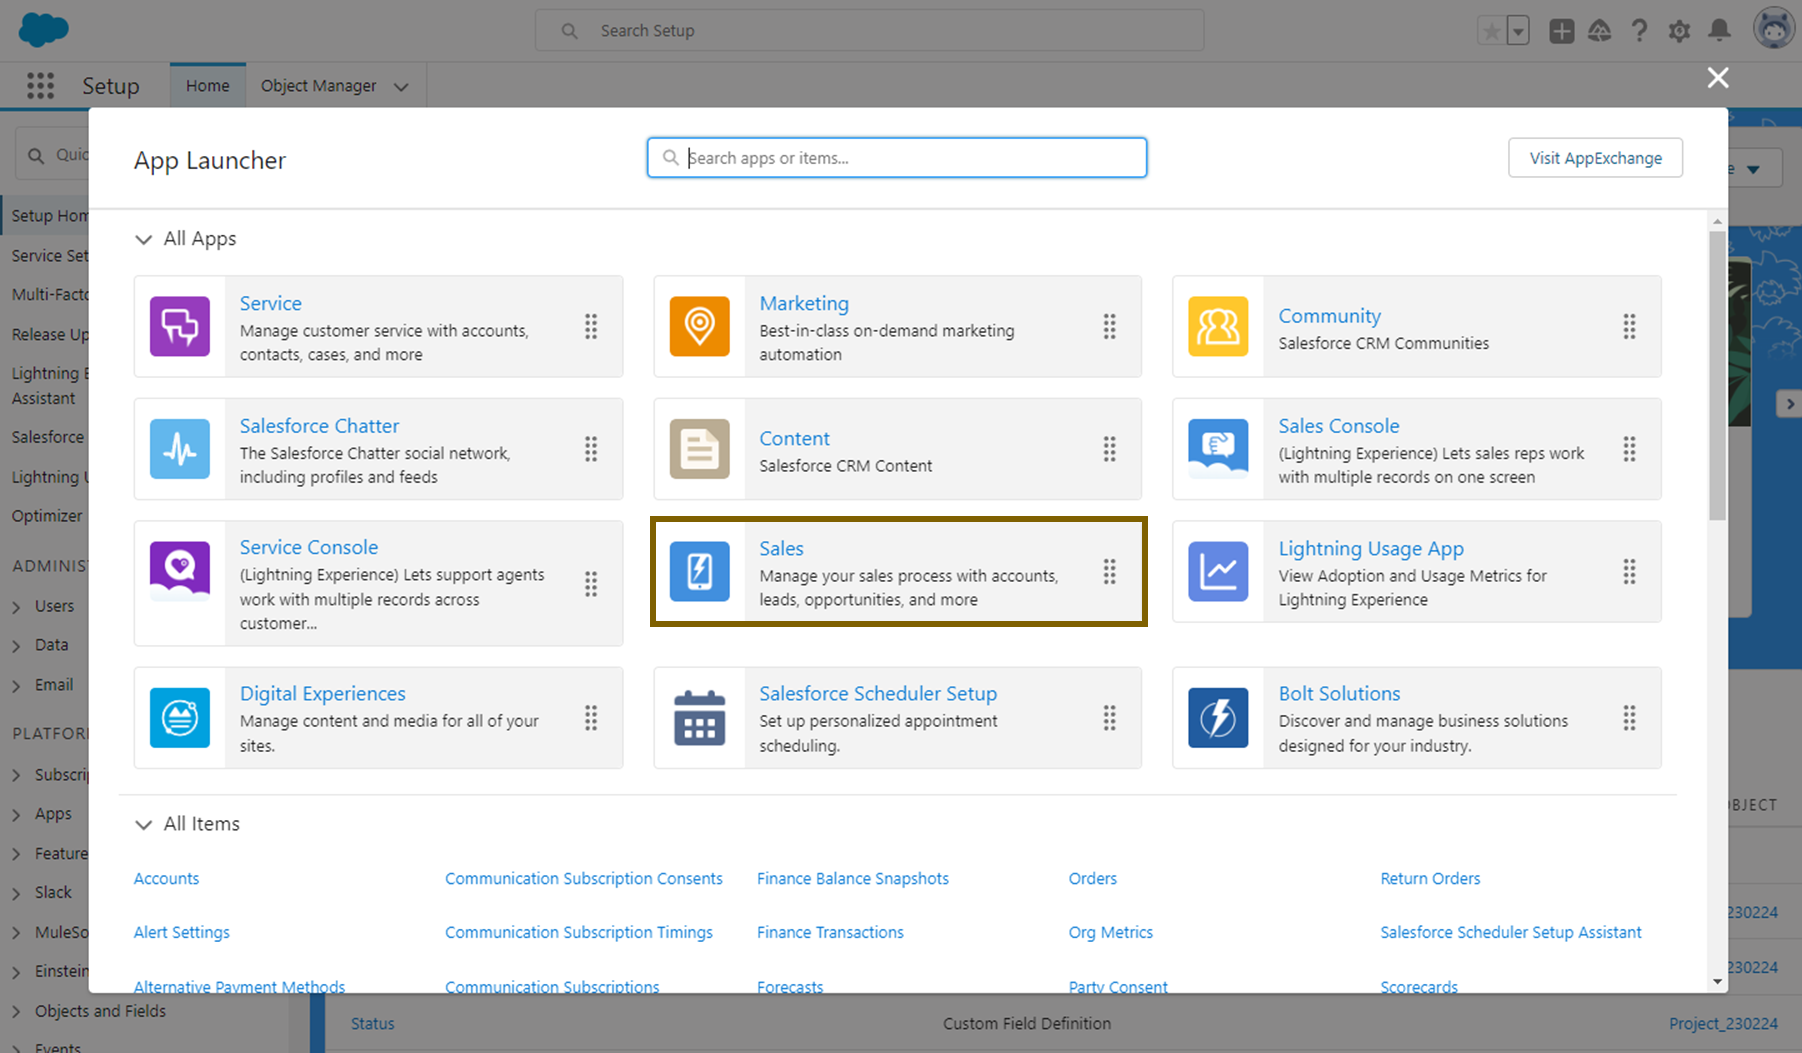This screenshot has width=1802, height=1053.
Task: Open the Sales Console app icon
Action: pos(1218,449)
